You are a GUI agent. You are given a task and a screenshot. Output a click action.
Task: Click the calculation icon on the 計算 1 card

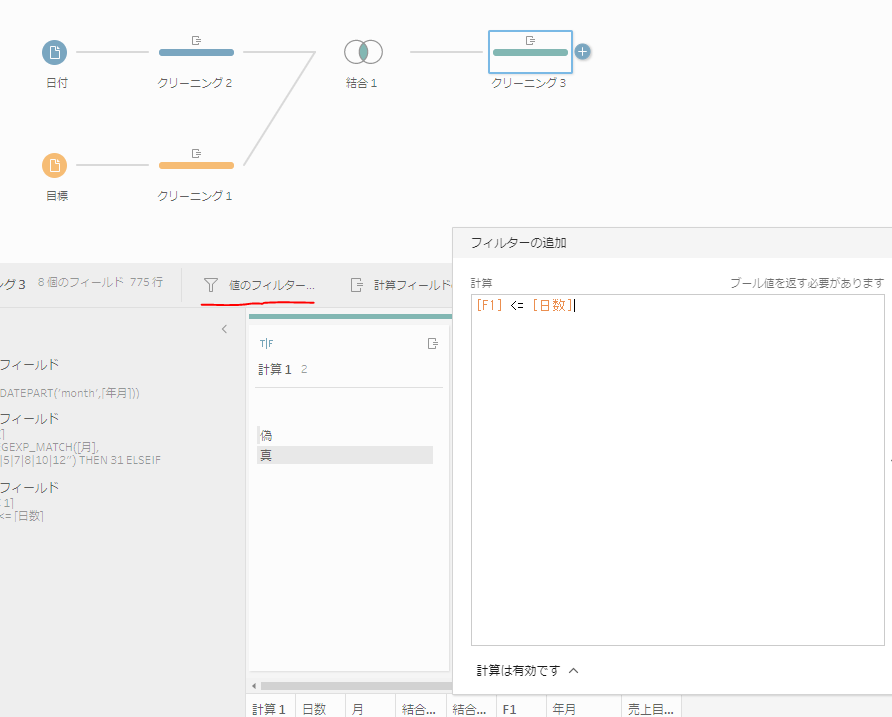(x=432, y=343)
